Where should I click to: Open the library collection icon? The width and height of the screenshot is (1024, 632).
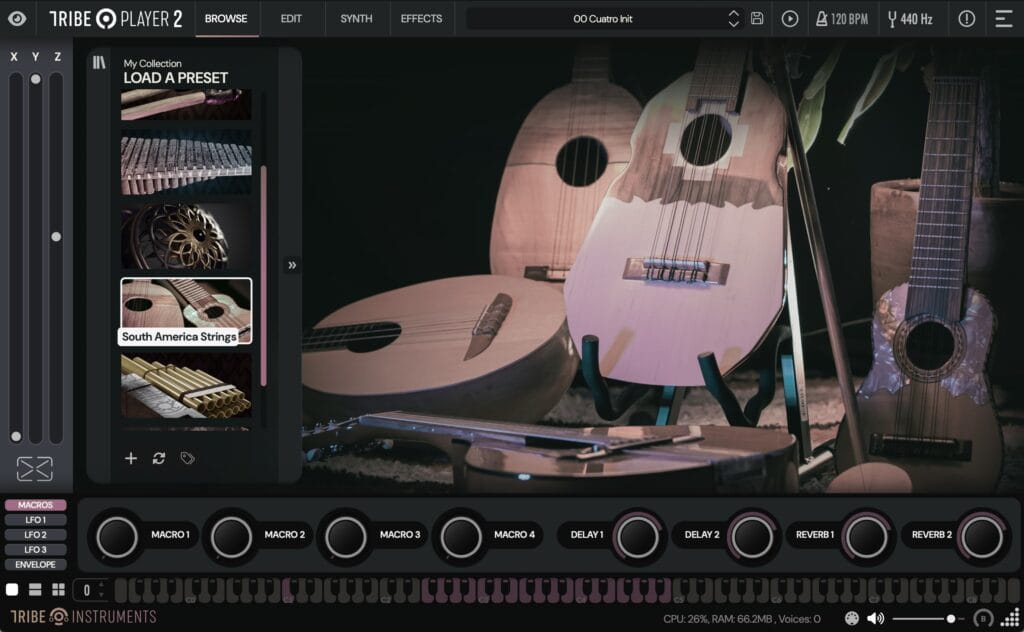[x=99, y=62]
